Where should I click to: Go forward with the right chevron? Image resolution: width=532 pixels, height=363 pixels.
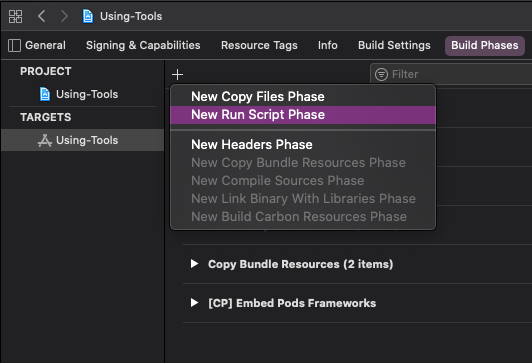pyautogui.click(x=64, y=16)
